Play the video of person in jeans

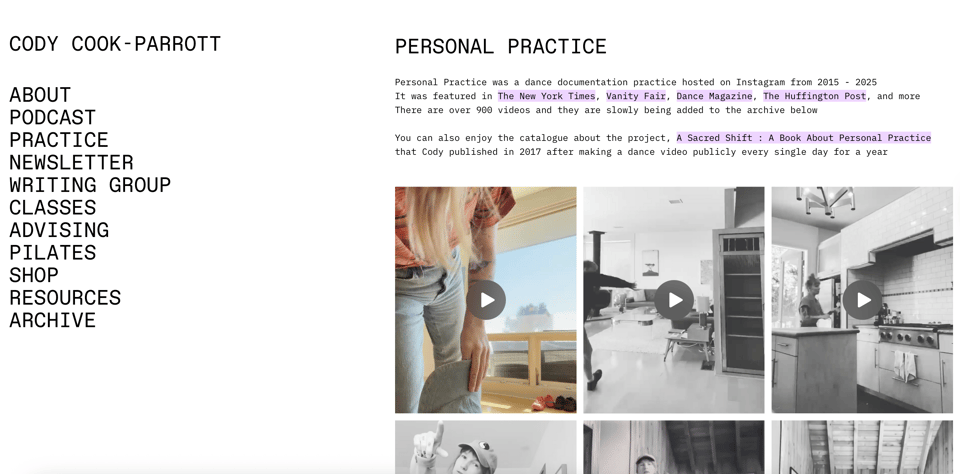click(486, 300)
